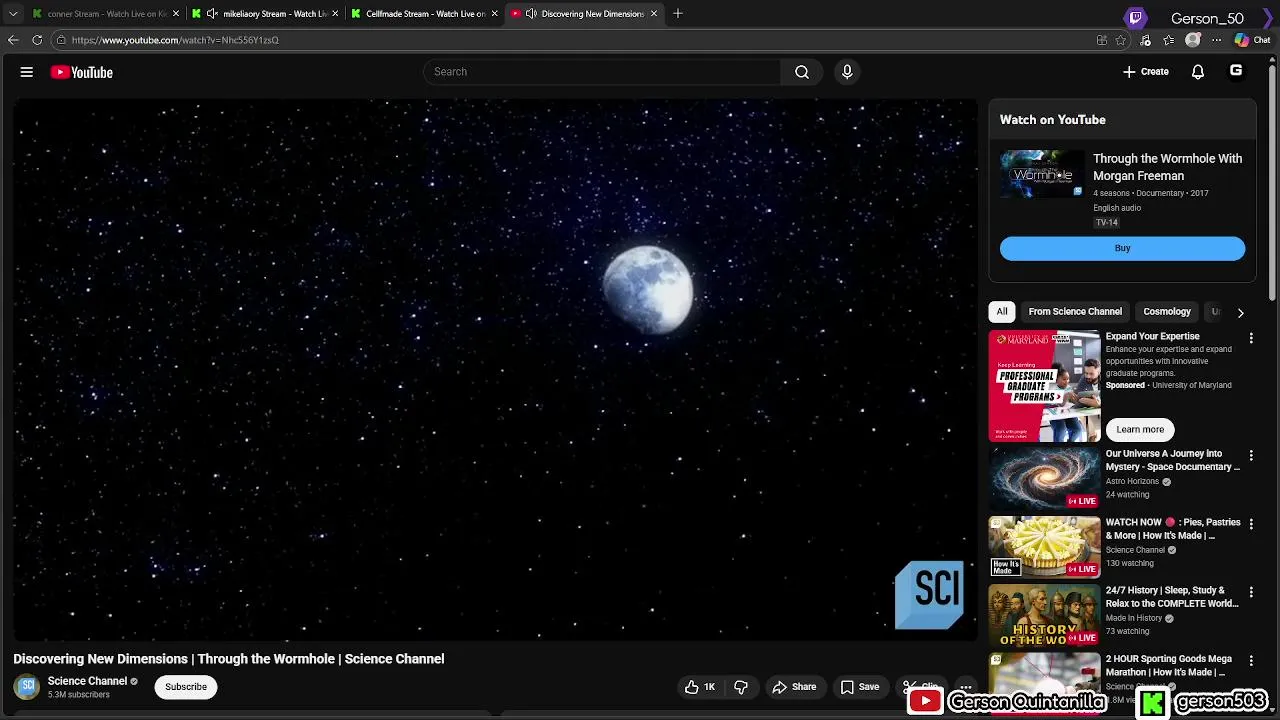Click the blue Buy button
The image size is (1280, 720).
1122,248
